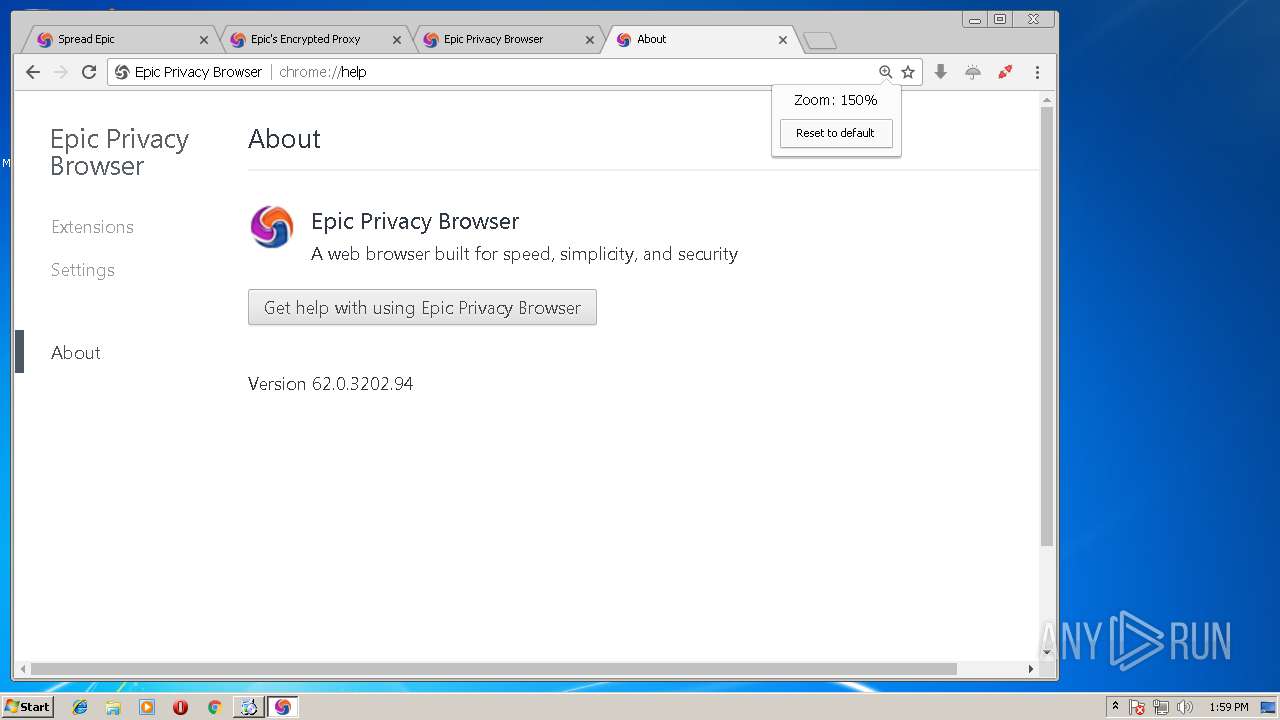Image resolution: width=1280 pixels, height=720 pixels.
Task: Click the vertical scrollbar thumb
Action: 1047,326
